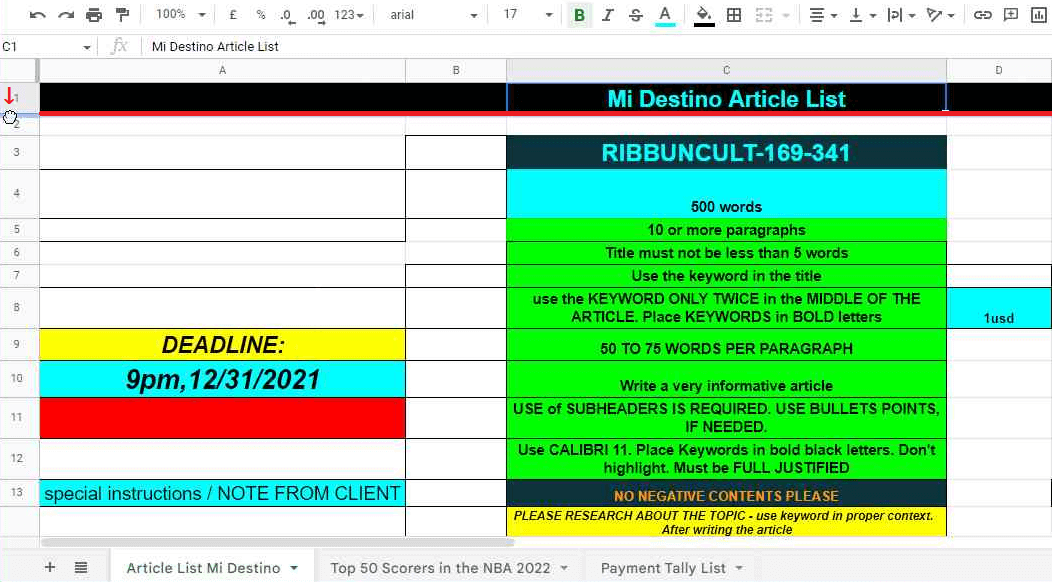Toggle strikethrough formatting

tap(634, 15)
